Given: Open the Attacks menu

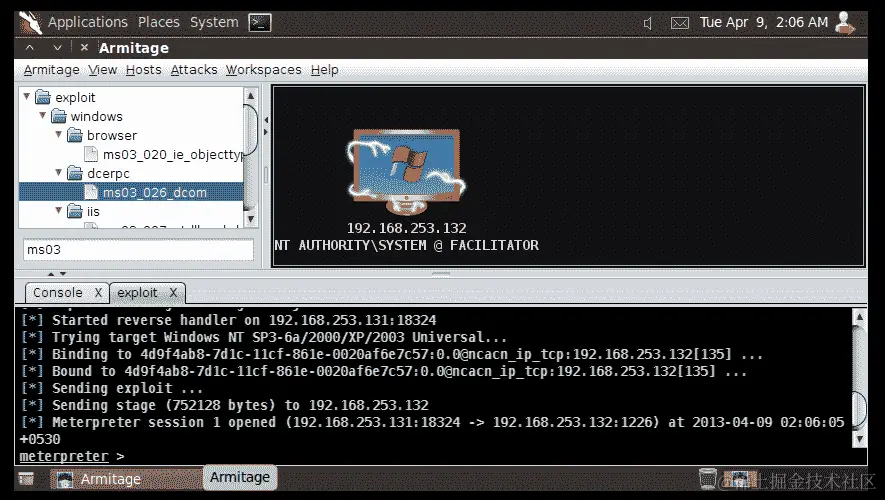Looking at the screenshot, I should (x=194, y=70).
